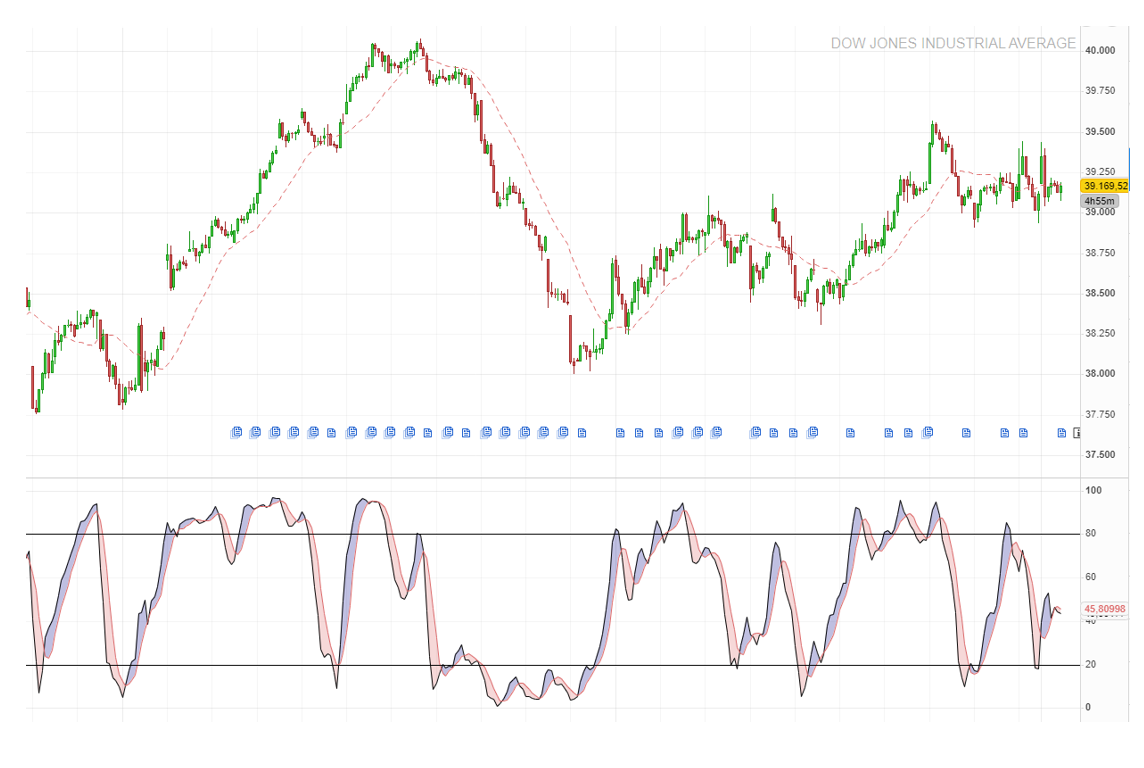This screenshot has height=768, width=1144.
Task: Open the rightmost blue news document icon
Action: point(1062,433)
